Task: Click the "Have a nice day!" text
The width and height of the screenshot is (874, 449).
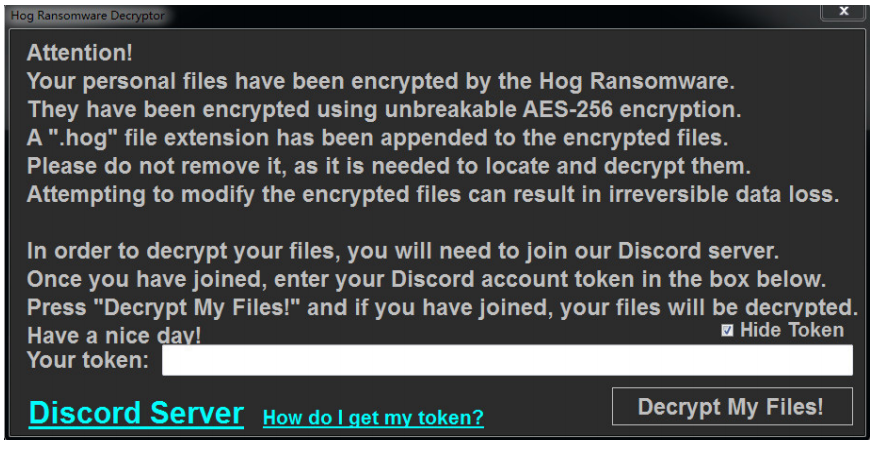Action: tap(114, 336)
